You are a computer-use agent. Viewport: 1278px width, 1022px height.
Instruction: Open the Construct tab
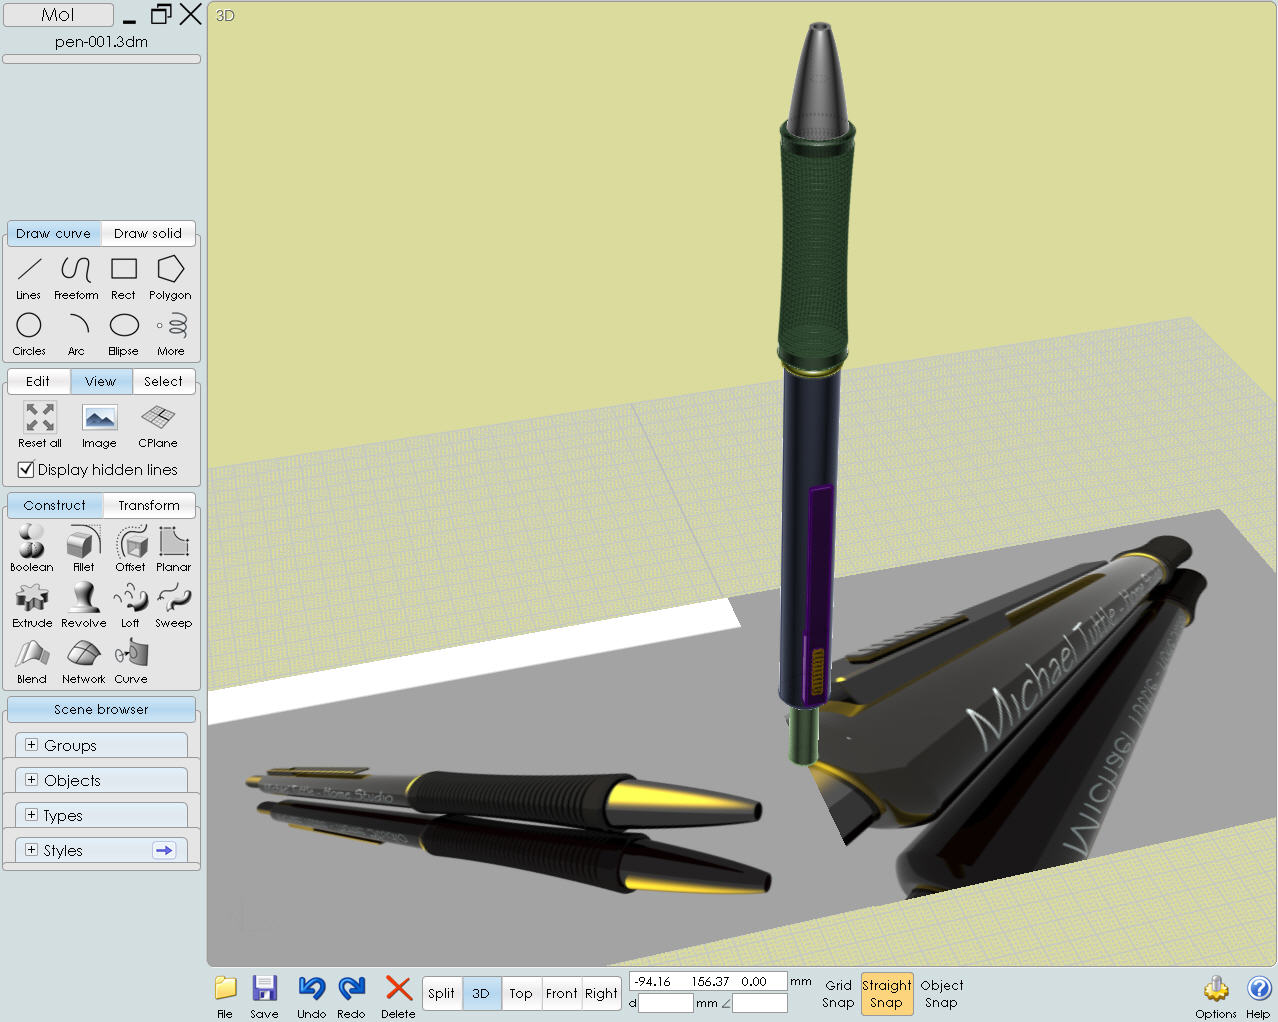[x=55, y=505]
